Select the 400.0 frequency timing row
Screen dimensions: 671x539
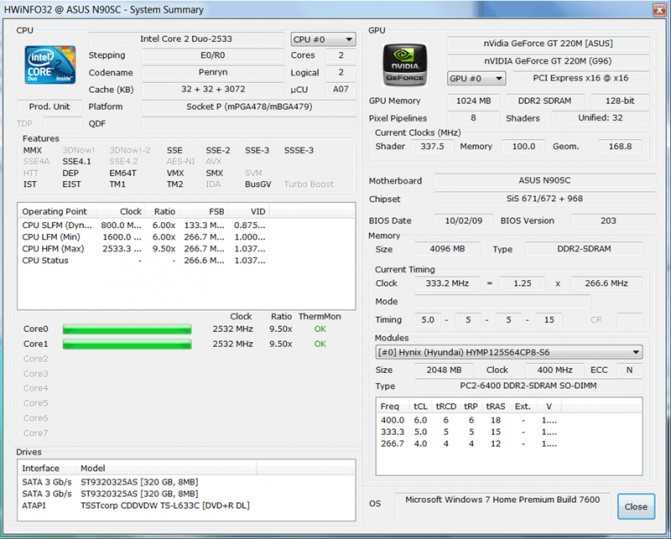tap(469, 421)
